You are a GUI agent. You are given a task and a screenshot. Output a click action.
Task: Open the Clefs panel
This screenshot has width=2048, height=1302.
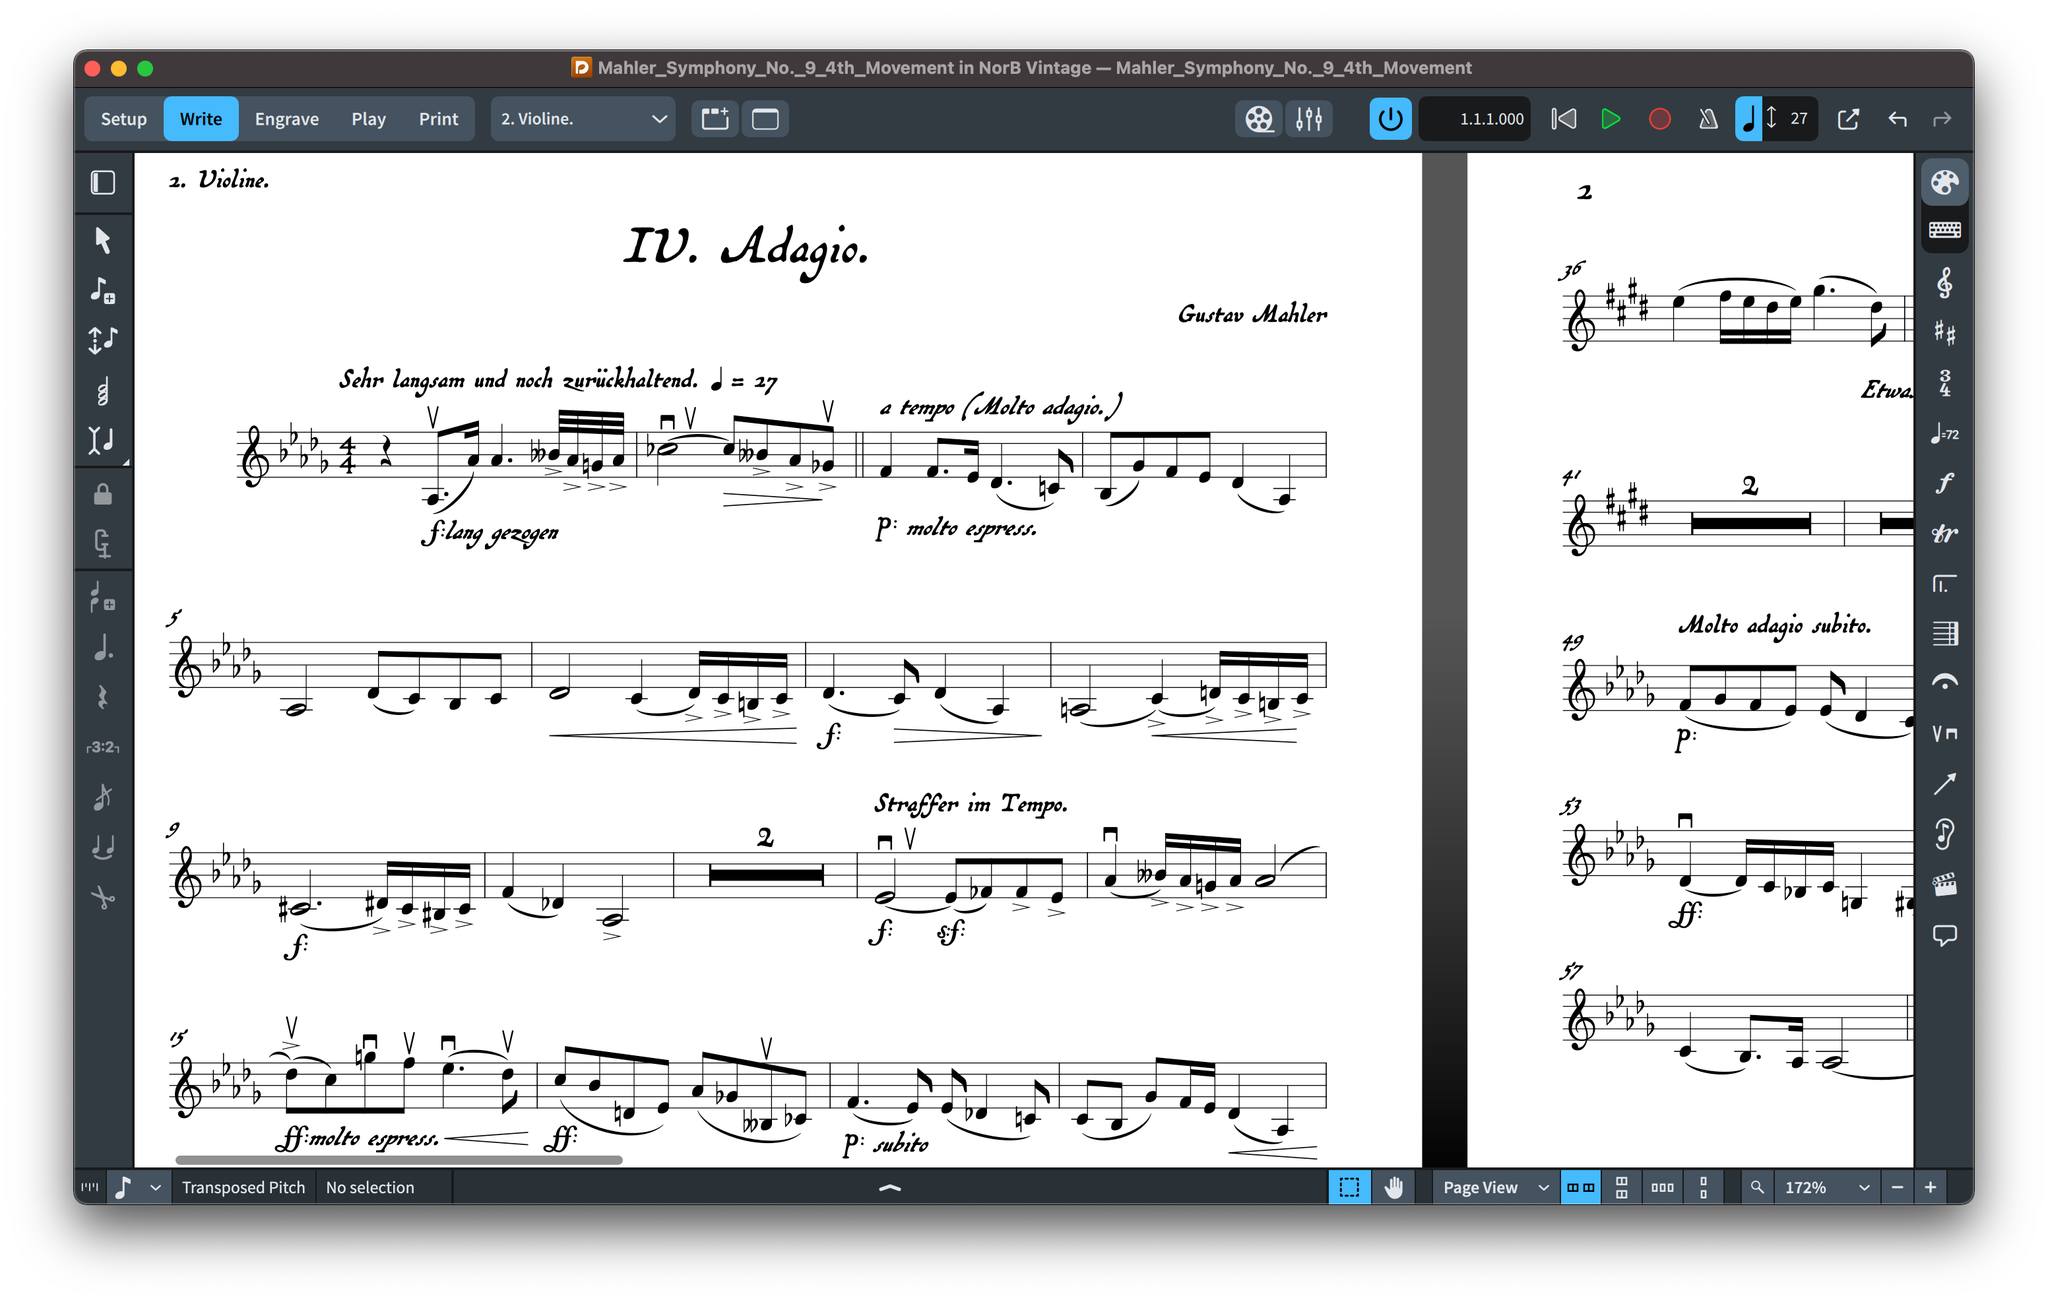coord(1944,284)
